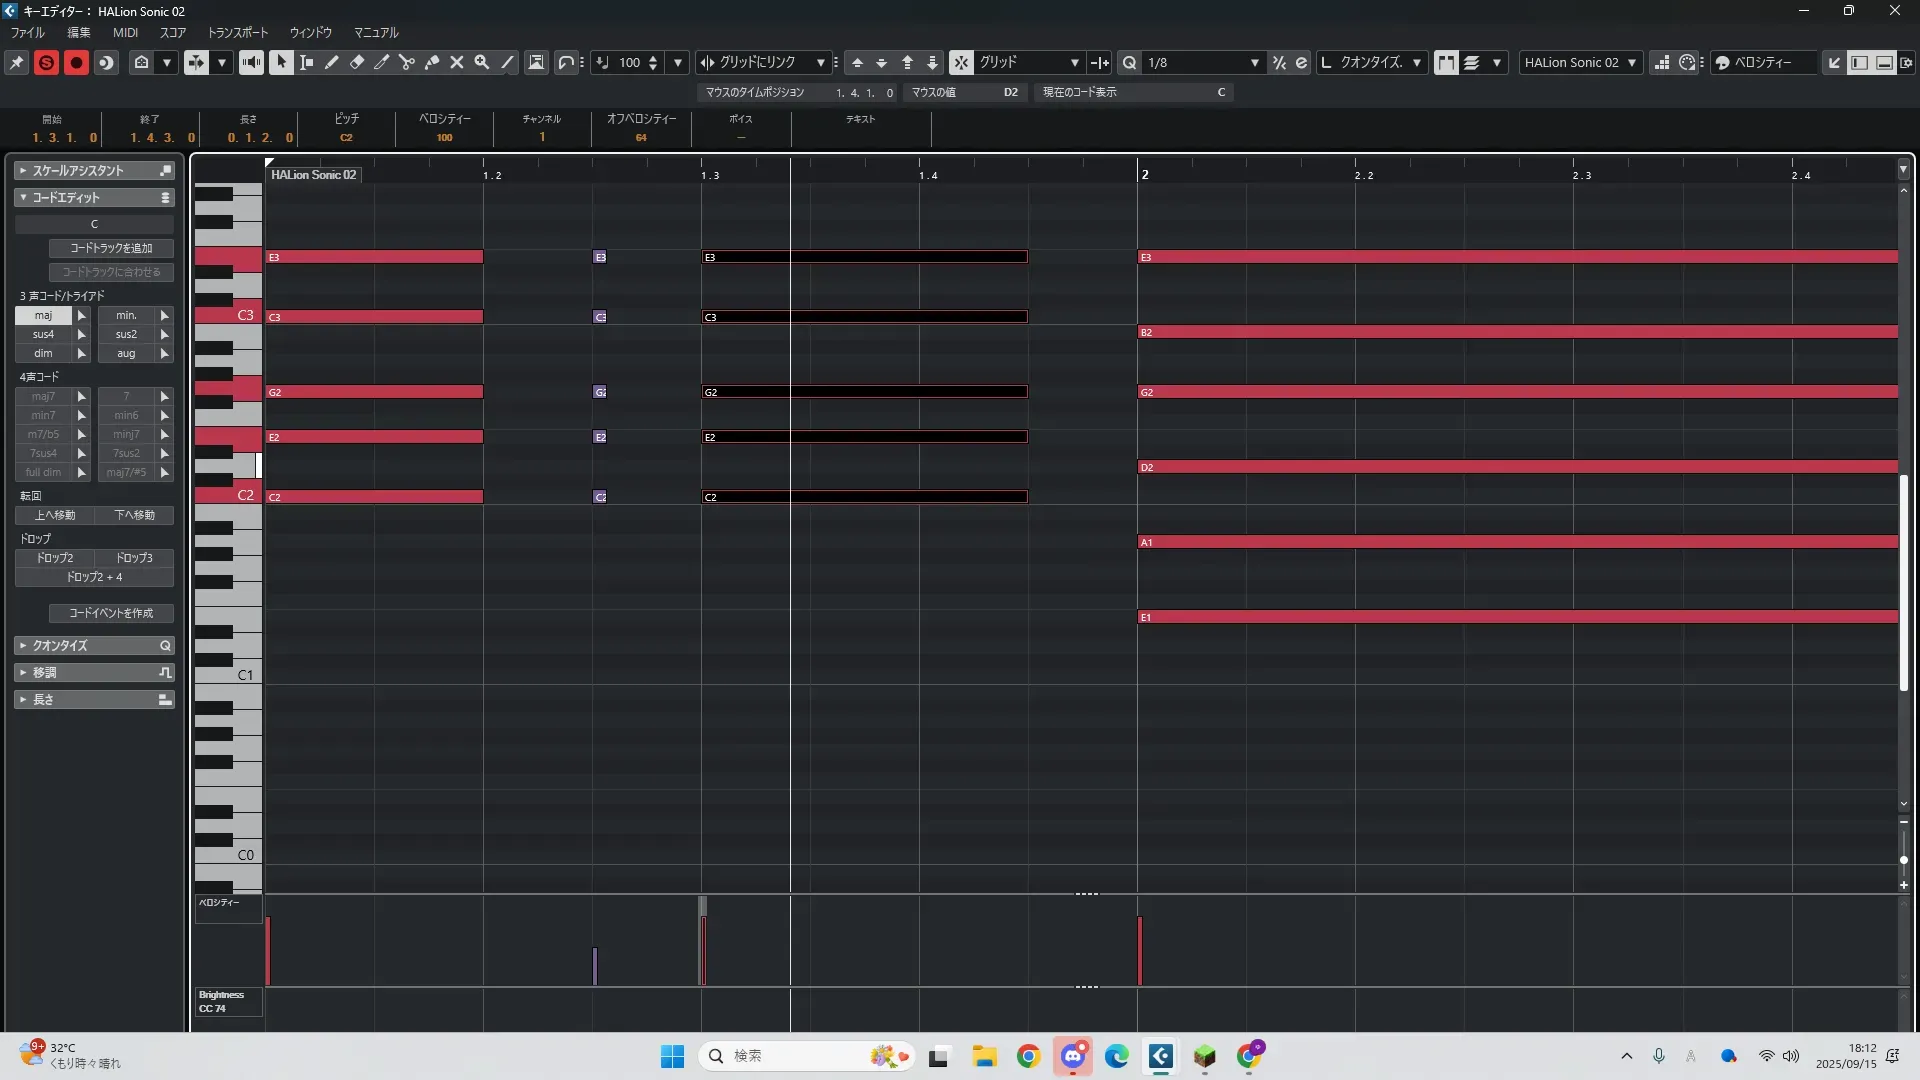This screenshot has height=1080, width=1920.
Task: Click the コードイベントを作成 button
Action: [111, 613]
